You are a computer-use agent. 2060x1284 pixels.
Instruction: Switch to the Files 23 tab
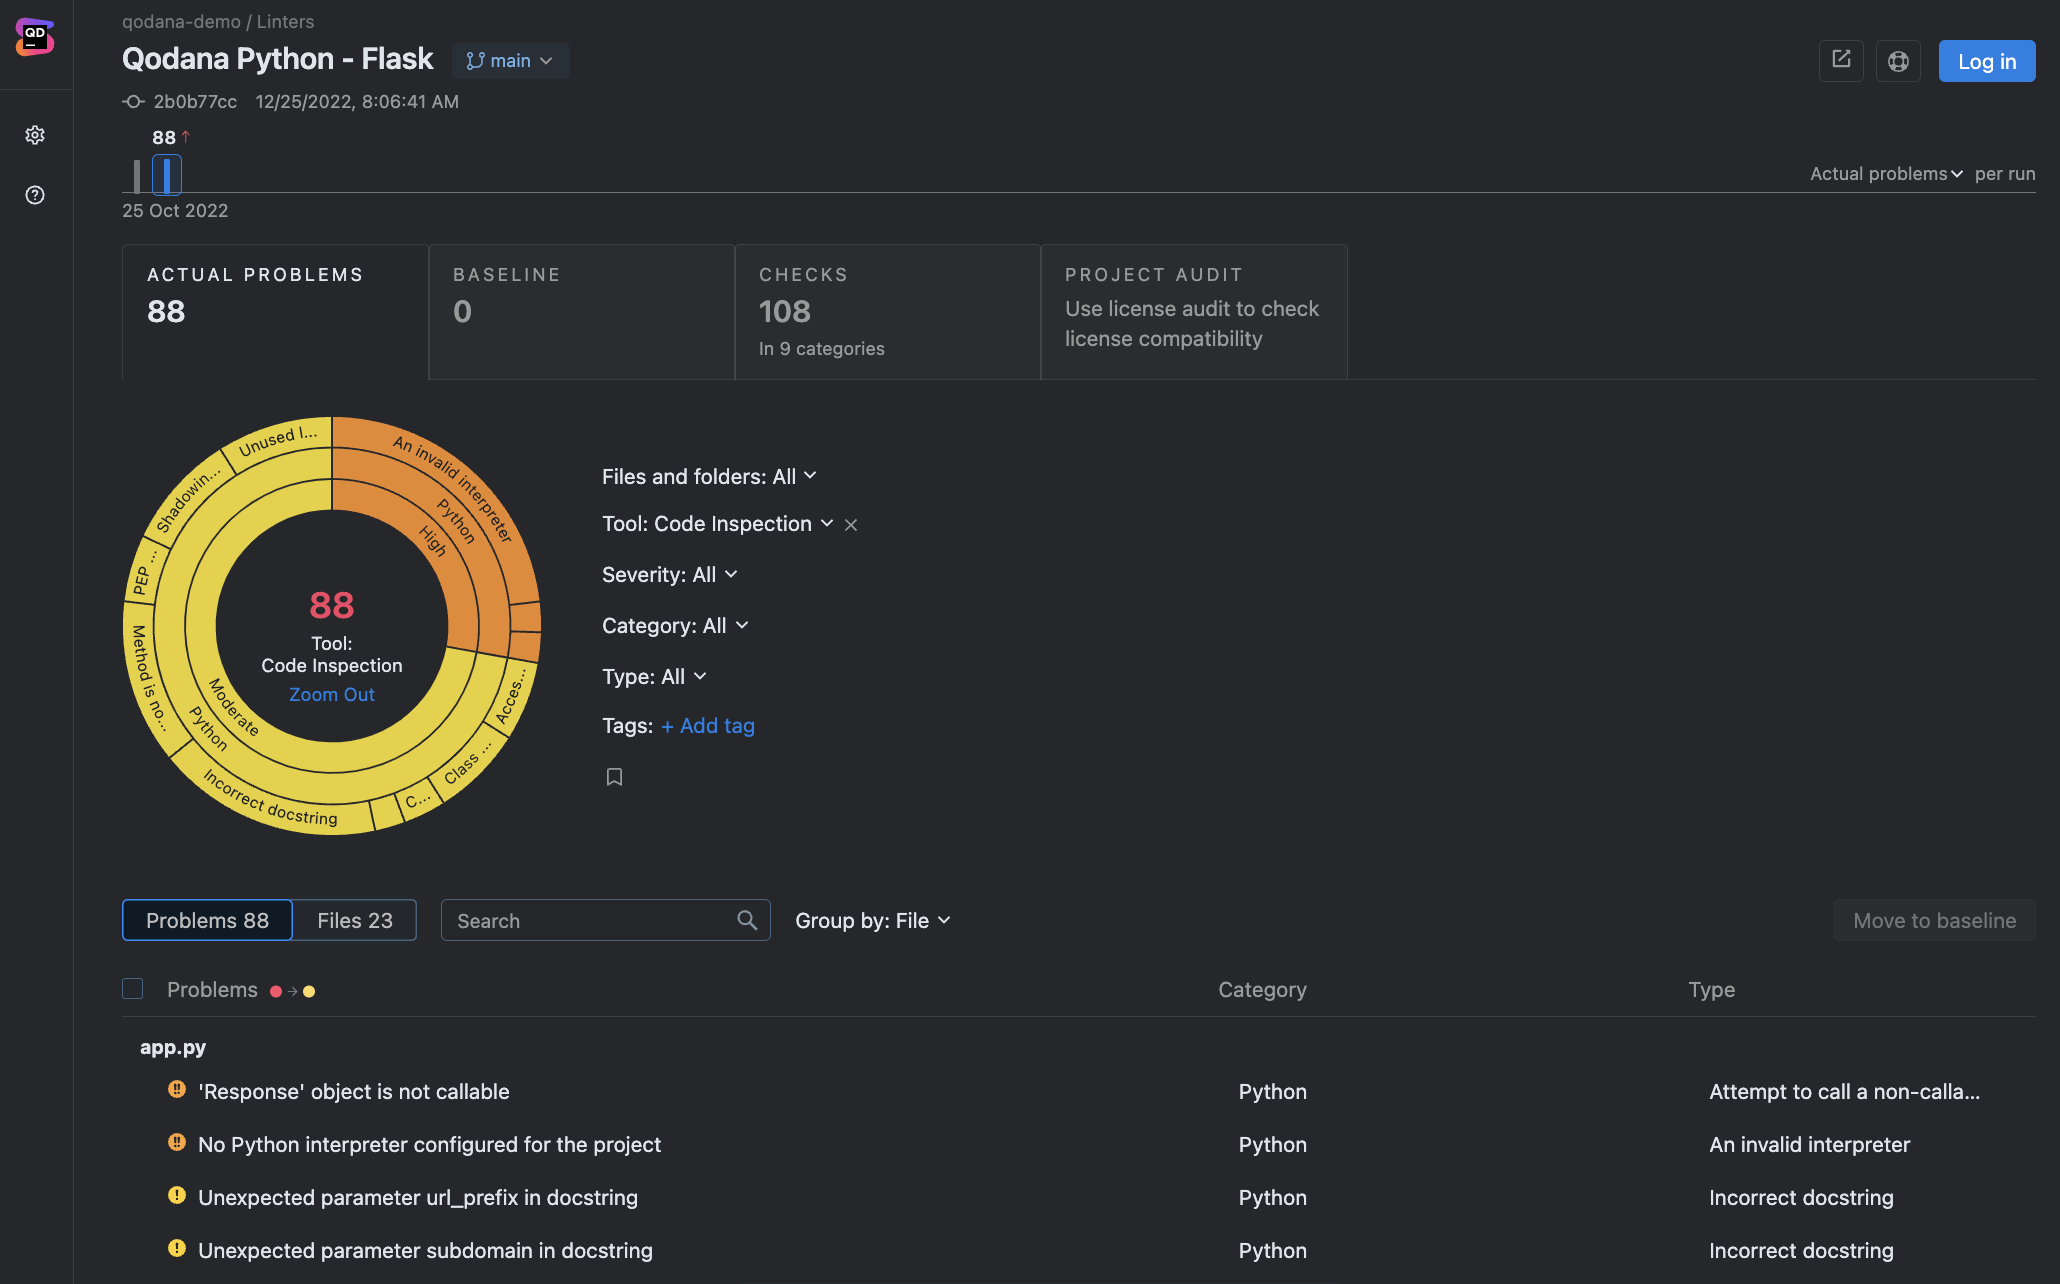[355, 921]
